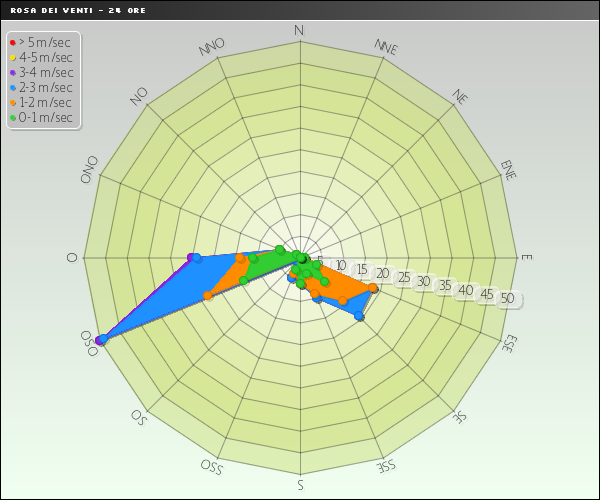Image resolution: width=600 pixels, height=500 pixels.
Task: Click the radial axis label 10
Action: pos(340,265)
